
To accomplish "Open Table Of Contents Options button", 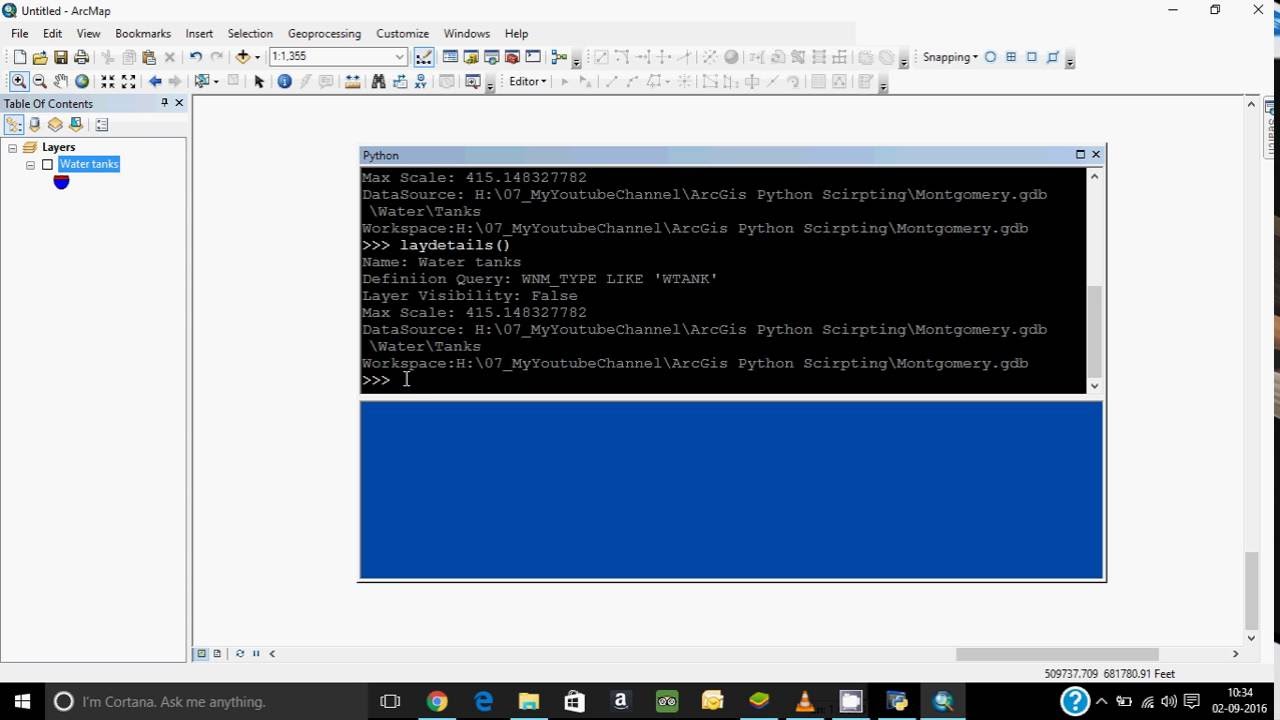I will tap(102, 125).
